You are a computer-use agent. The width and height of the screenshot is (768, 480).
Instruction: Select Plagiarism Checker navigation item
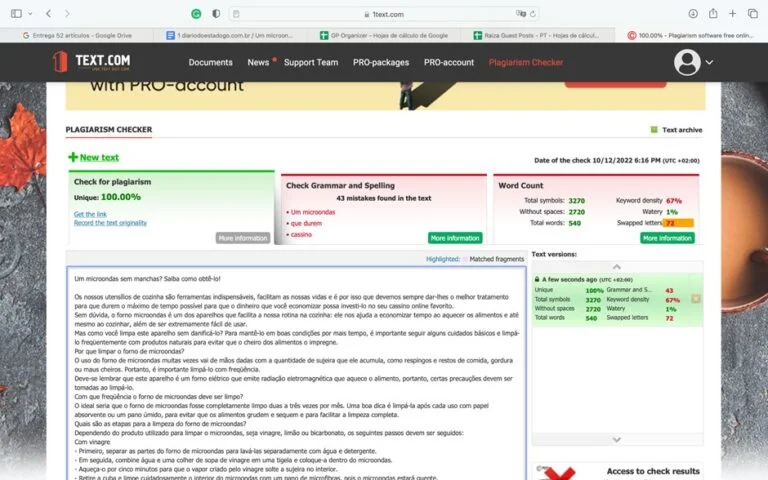coord(526,62)
